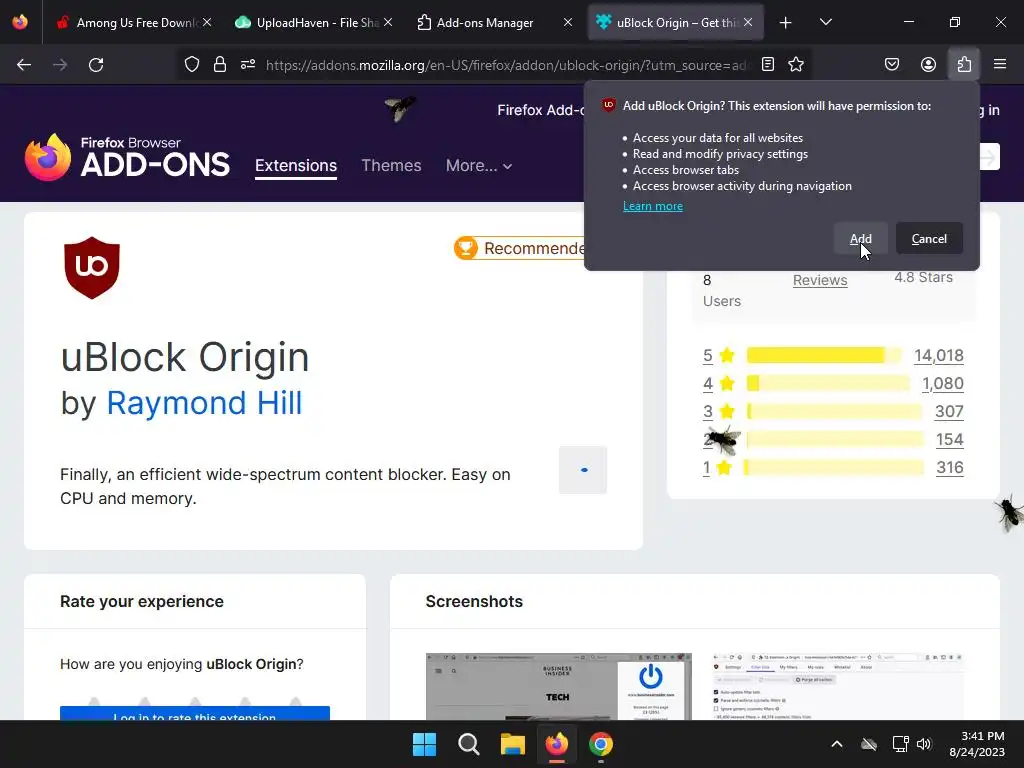Viewport: 1024px width, 768px height.
Task: Open the tracking protection shield icon
Action: coord(191,64)
